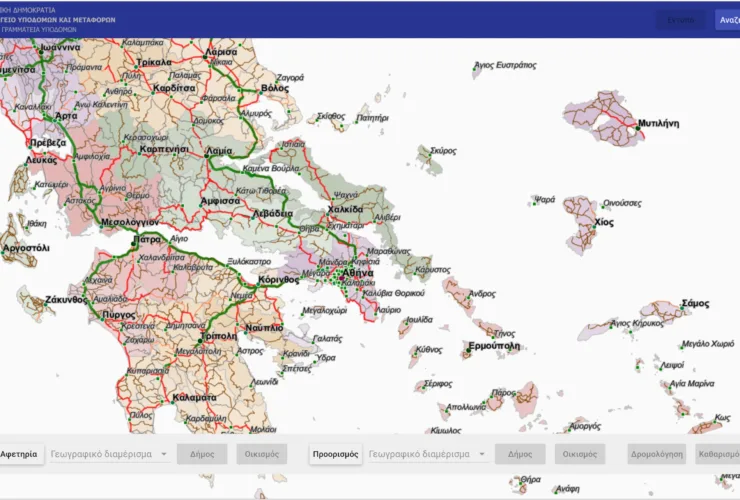Click the Καμένα Βούρλα label

point(271,169)
